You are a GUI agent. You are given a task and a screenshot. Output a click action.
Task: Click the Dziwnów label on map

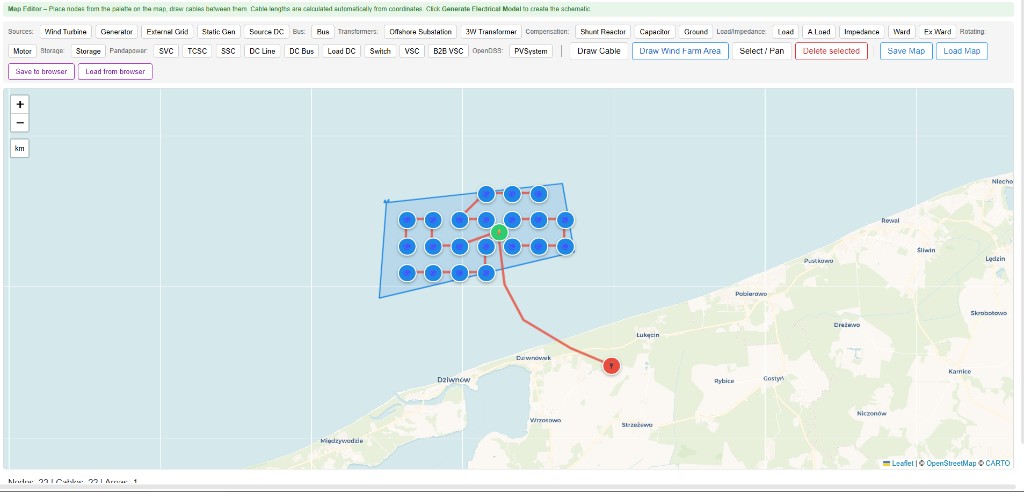pos(453,380)
